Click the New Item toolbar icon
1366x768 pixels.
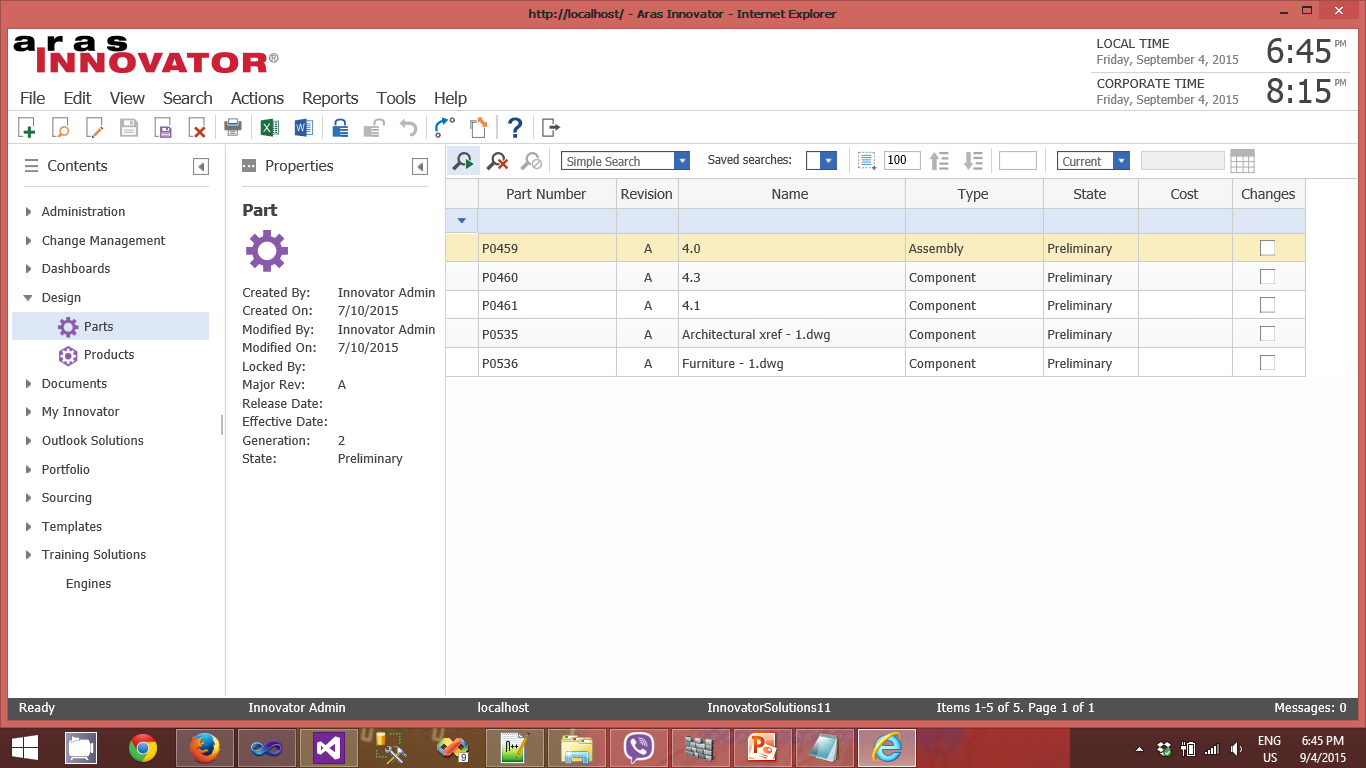point(27,128)
